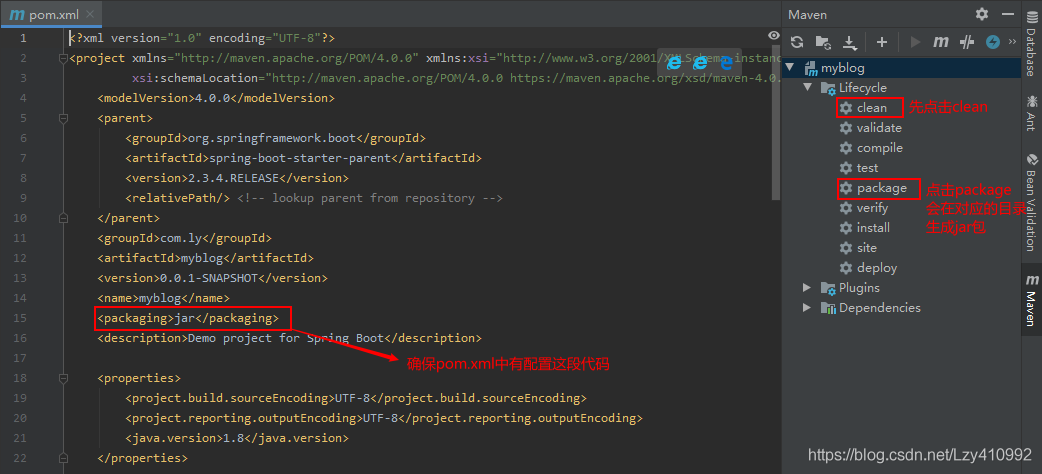Select the site lifecycle goal
This screenshot has width=1042, height=474.
(867, 247)
